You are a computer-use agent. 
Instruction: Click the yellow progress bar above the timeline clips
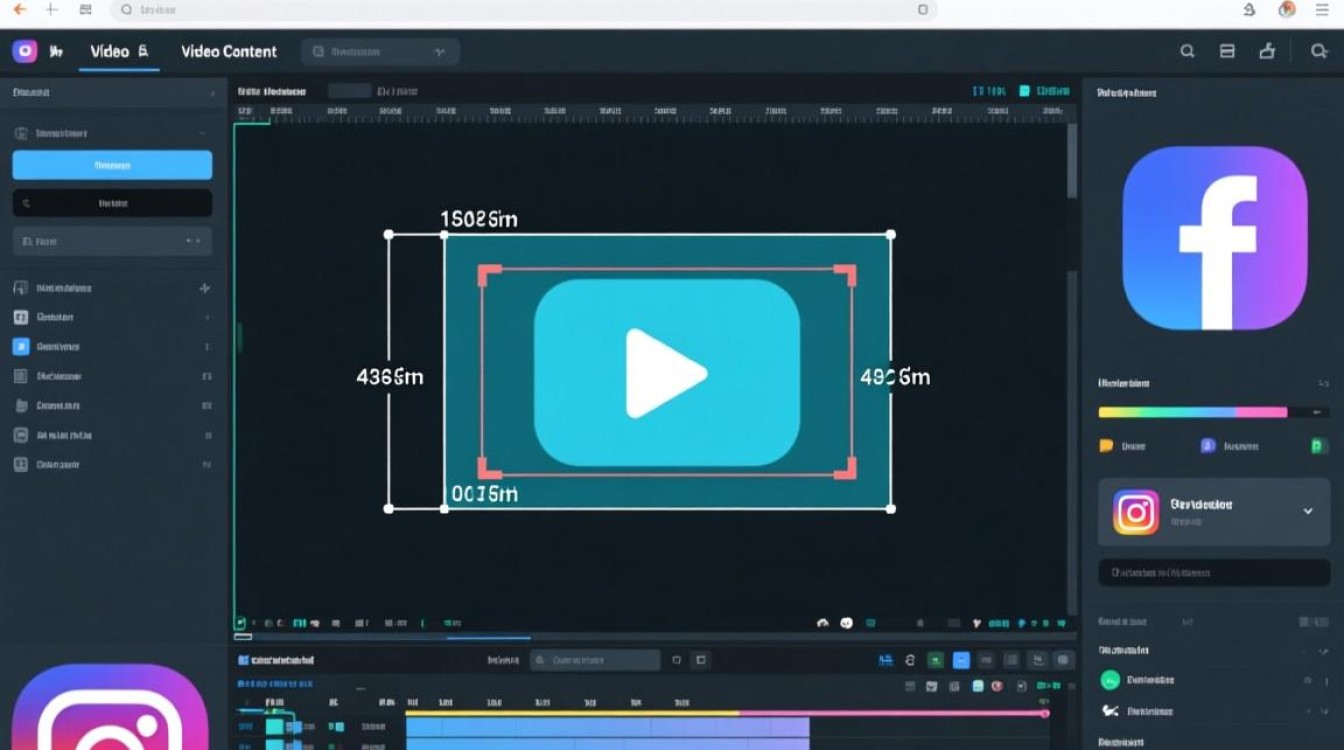[x=572, y=713]
